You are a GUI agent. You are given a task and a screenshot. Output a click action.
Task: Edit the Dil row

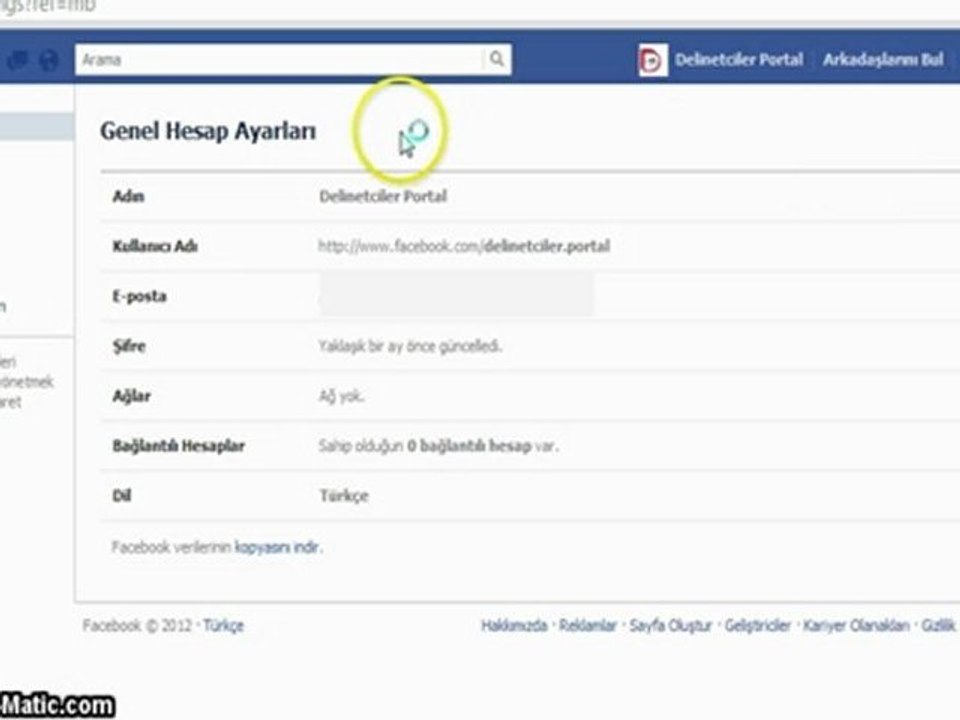[530, 495]
